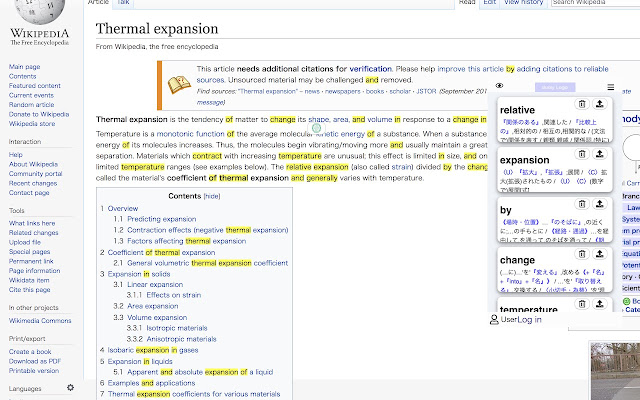This screenshot has height=400, width=640.
Task: Open Wikimedia Commons link
Action: (x=40, y=321)
